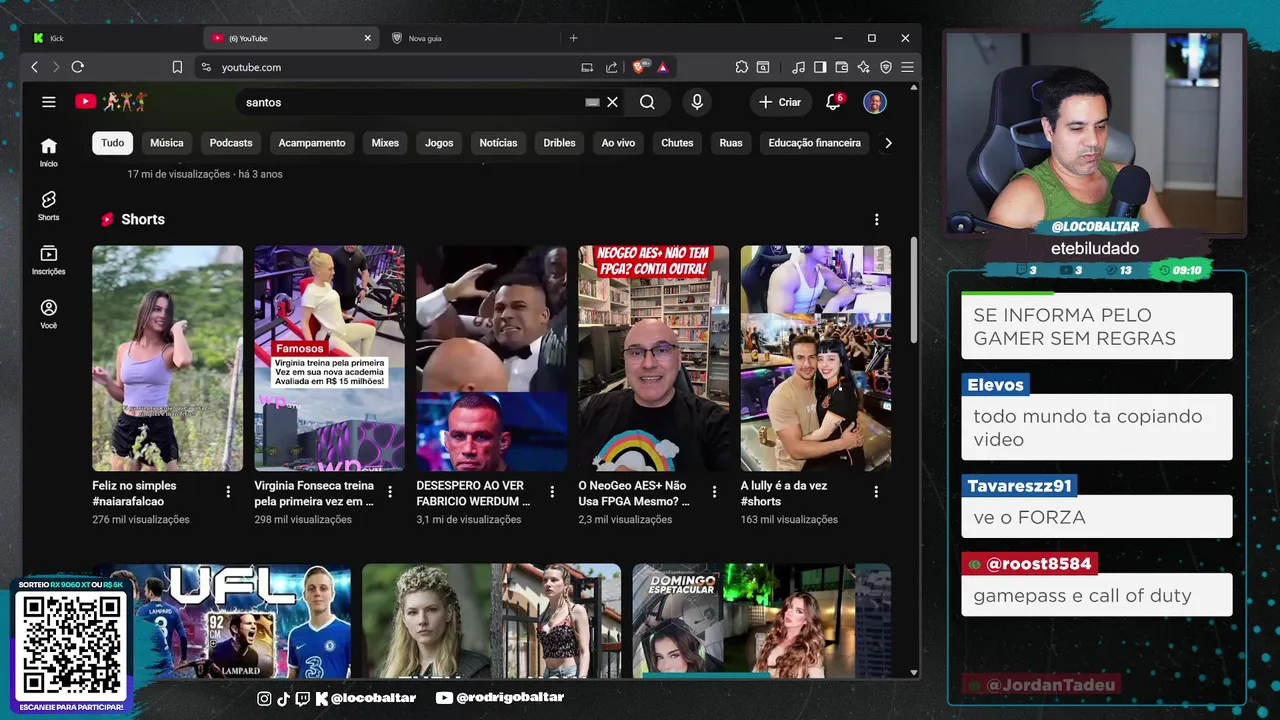
Task: Open the notifications bell
Action: [833, 102]
